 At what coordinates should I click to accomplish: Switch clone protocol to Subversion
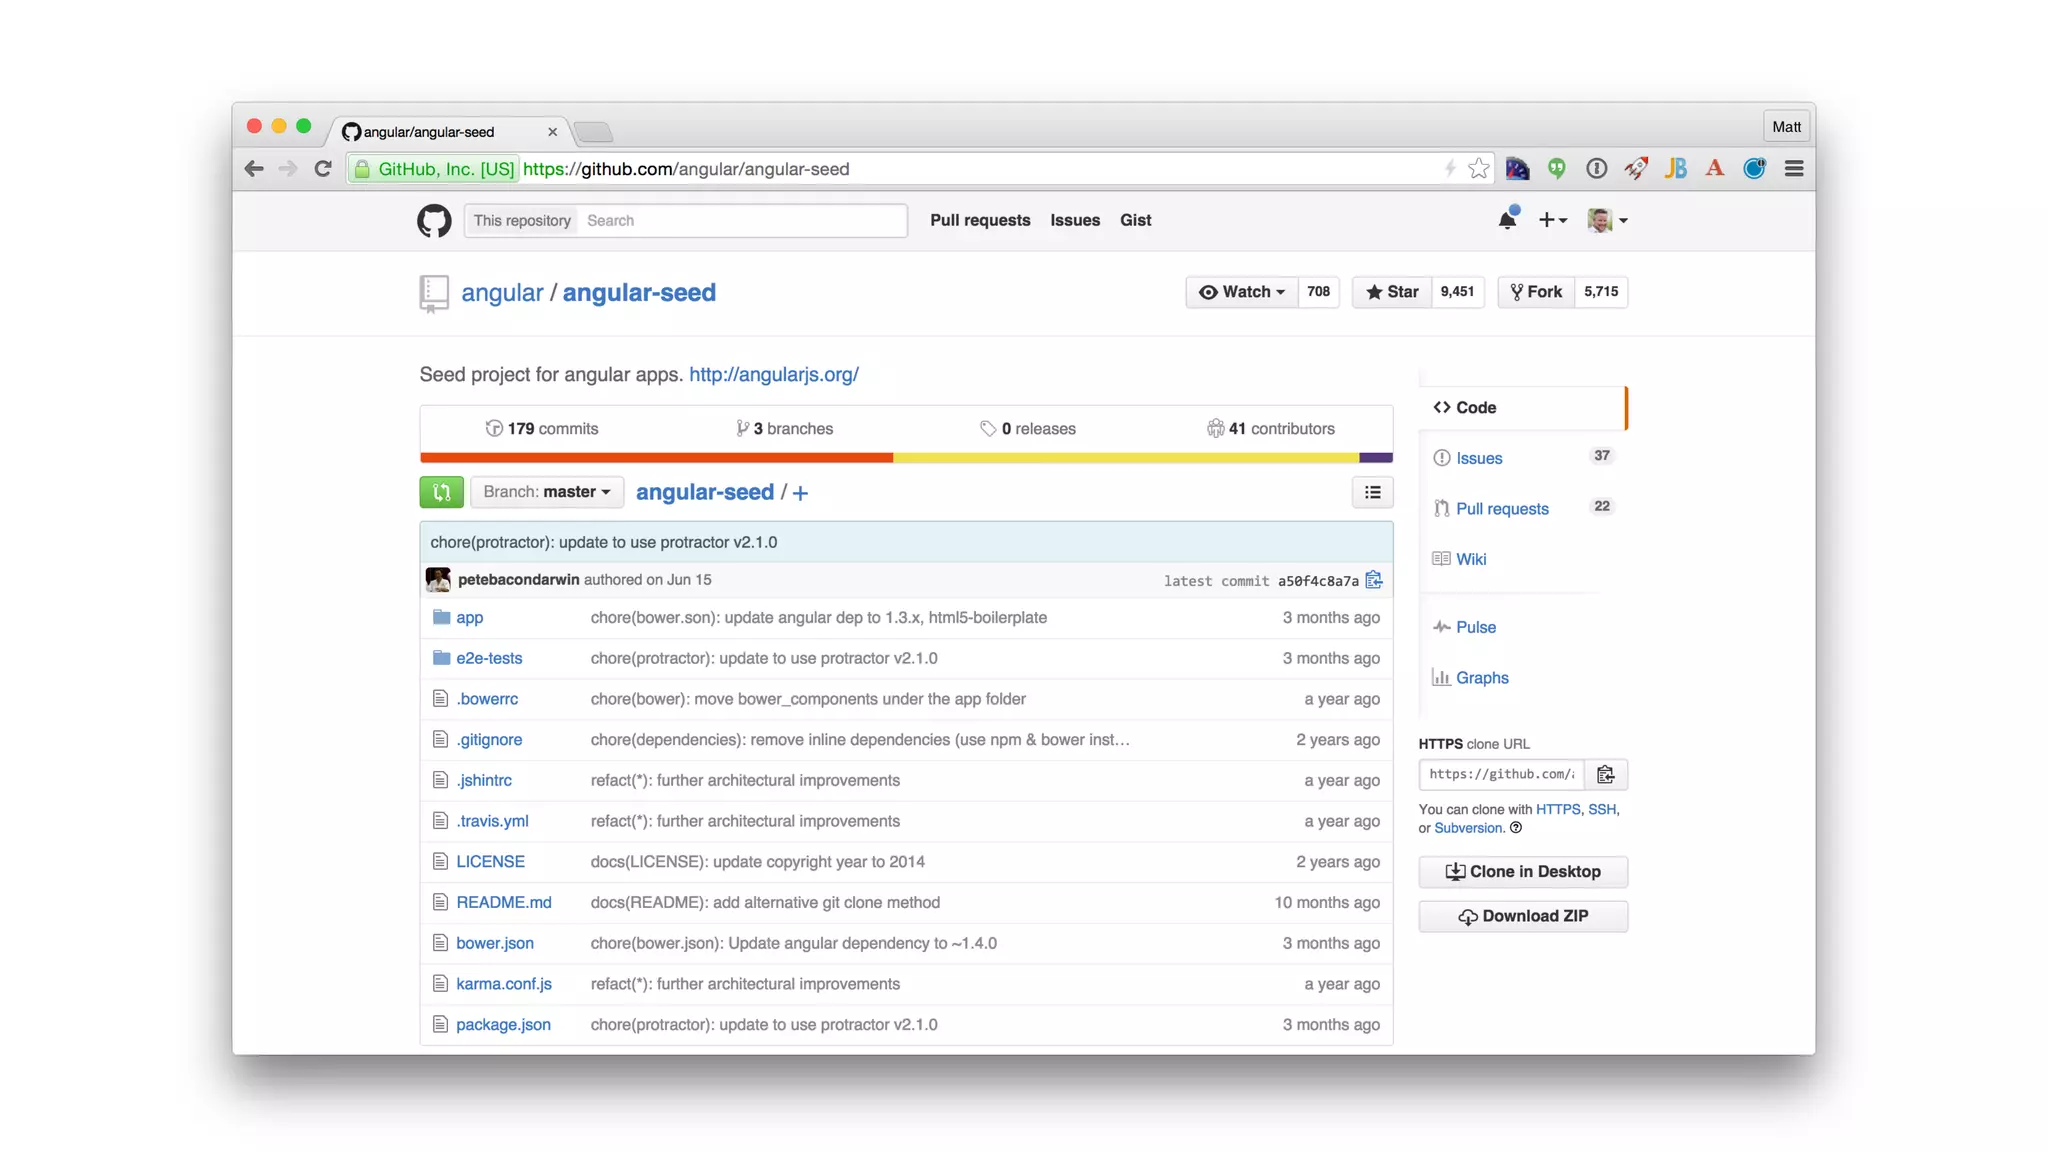pyautogui.click(x=1468, y=828)
